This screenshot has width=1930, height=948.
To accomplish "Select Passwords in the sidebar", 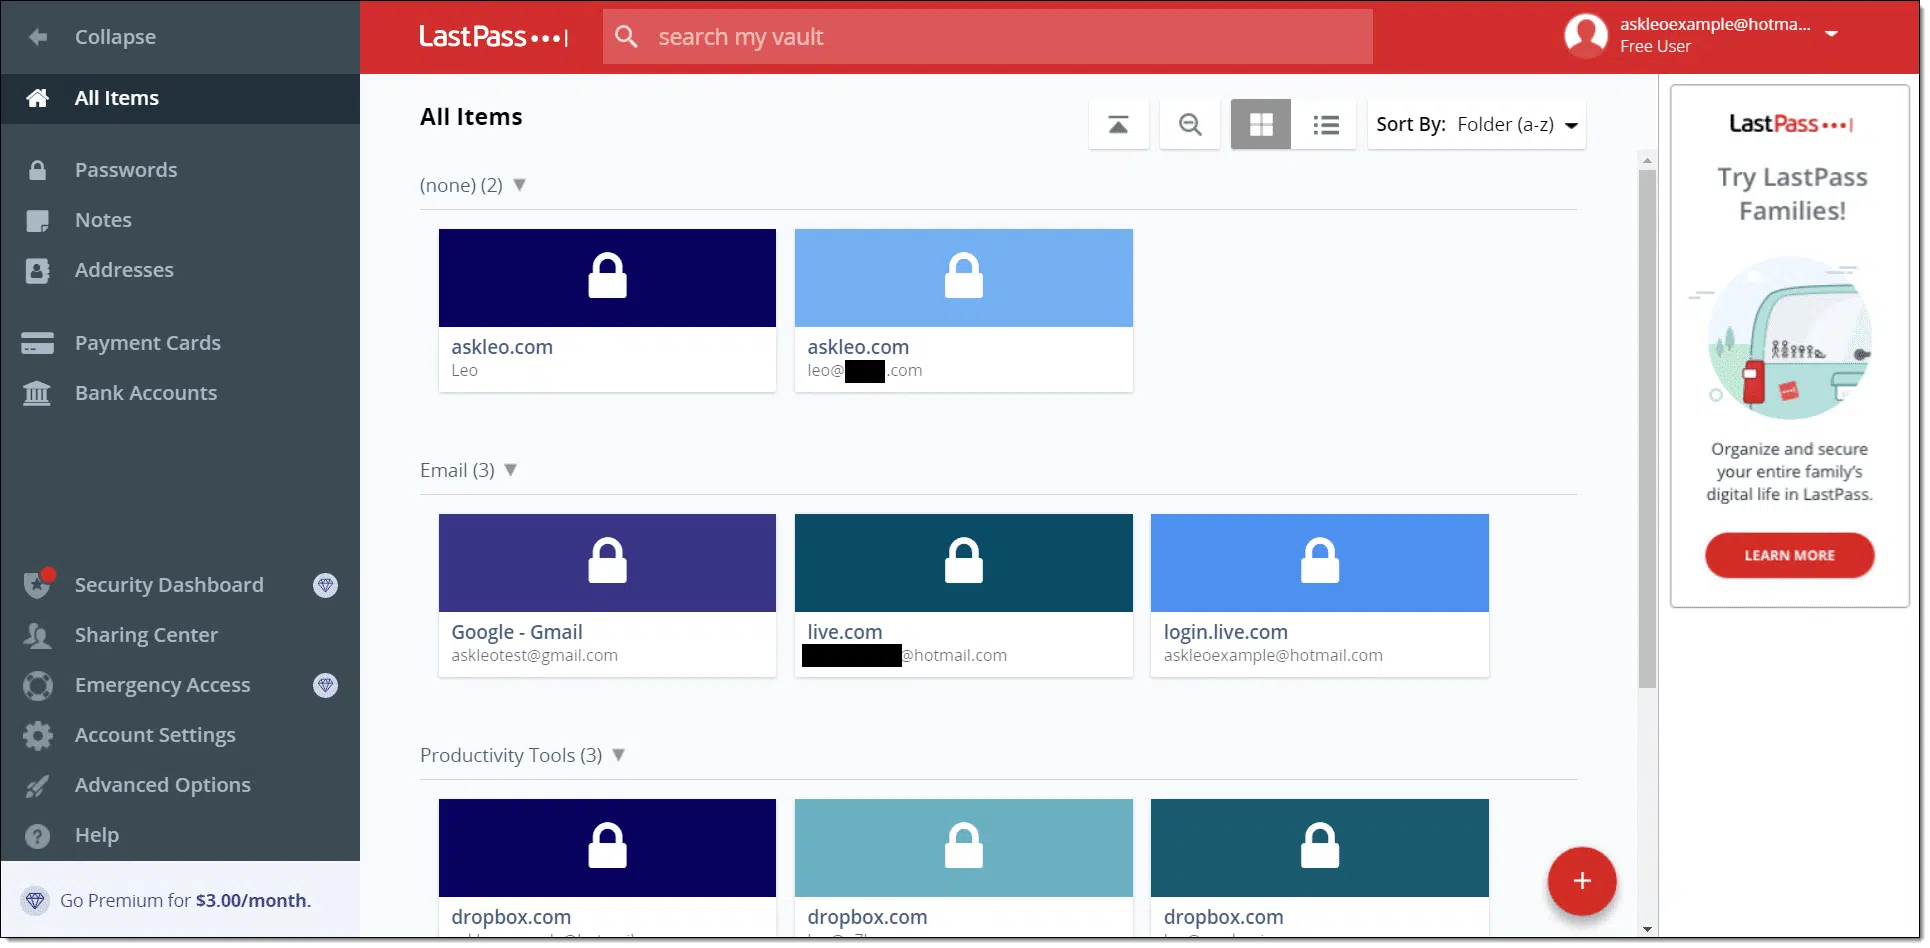I will [125, 170].
